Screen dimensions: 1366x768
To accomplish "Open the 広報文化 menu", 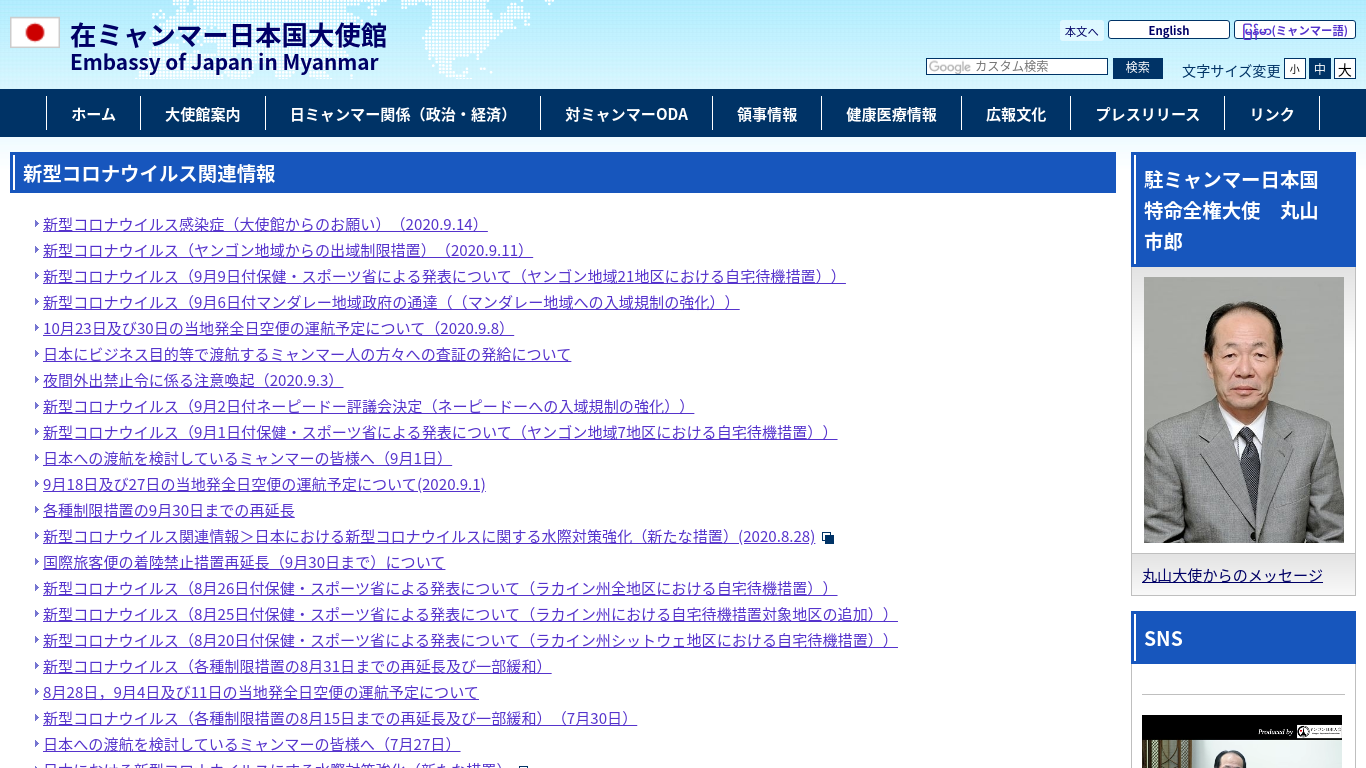I will tap(1016, 114).
